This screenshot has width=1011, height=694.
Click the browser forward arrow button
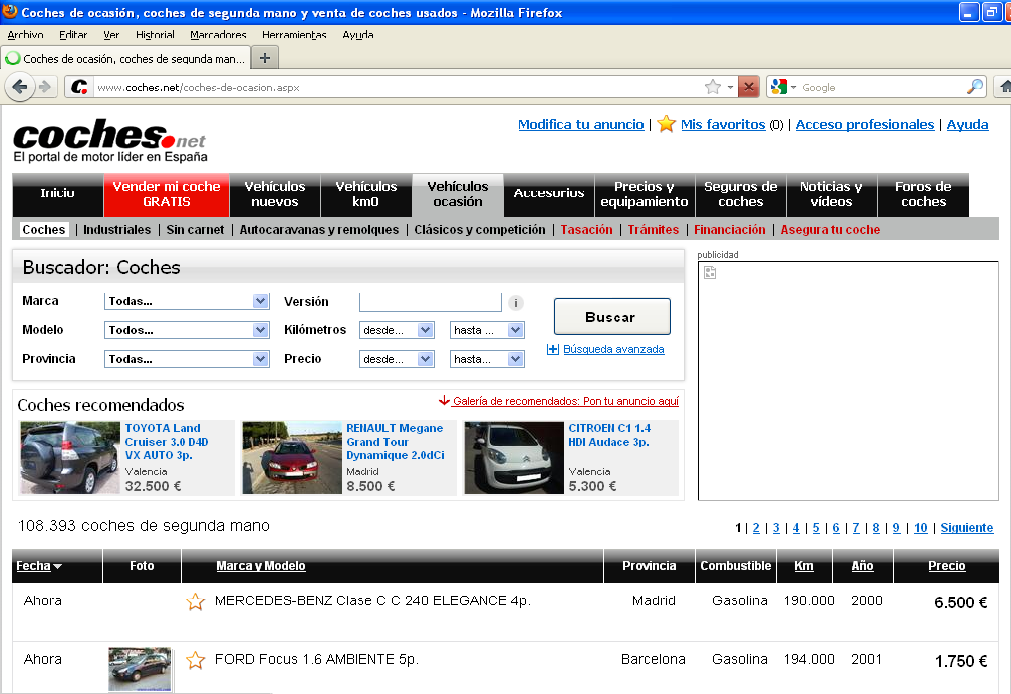[x=44, y=86]
